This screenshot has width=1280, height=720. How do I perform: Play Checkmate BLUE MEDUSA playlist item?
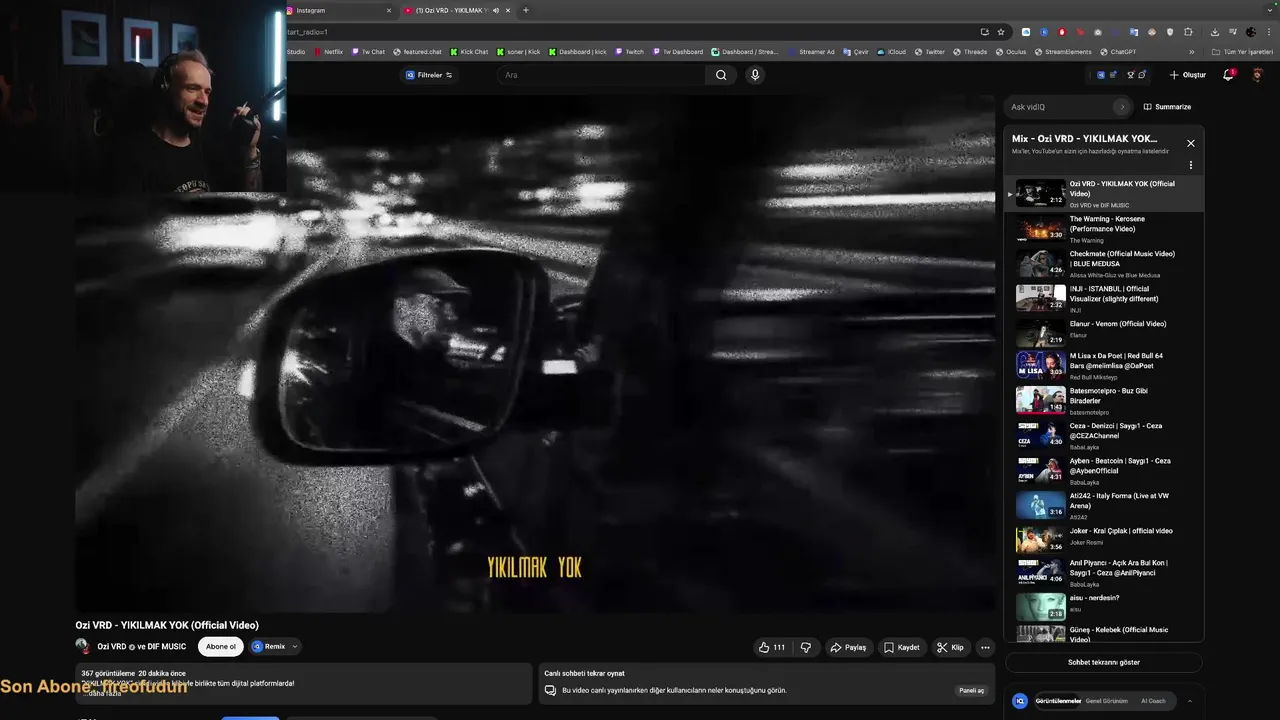(x=1104, y=264)
